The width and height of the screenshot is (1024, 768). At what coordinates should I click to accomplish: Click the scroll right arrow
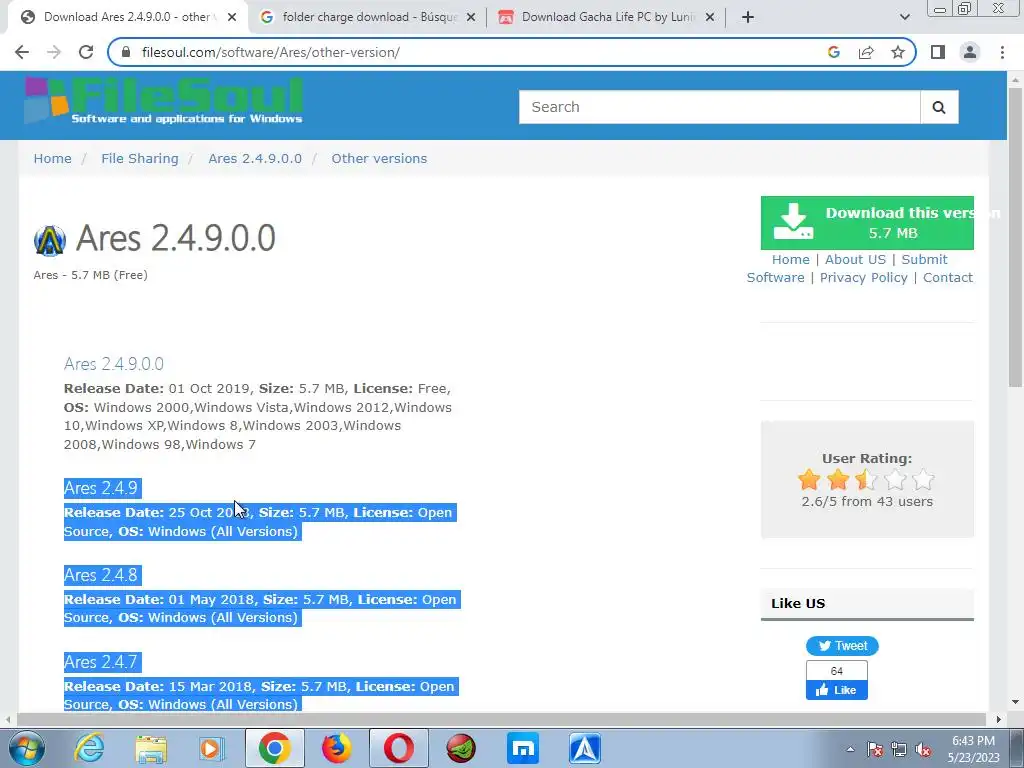click(998, 720)
